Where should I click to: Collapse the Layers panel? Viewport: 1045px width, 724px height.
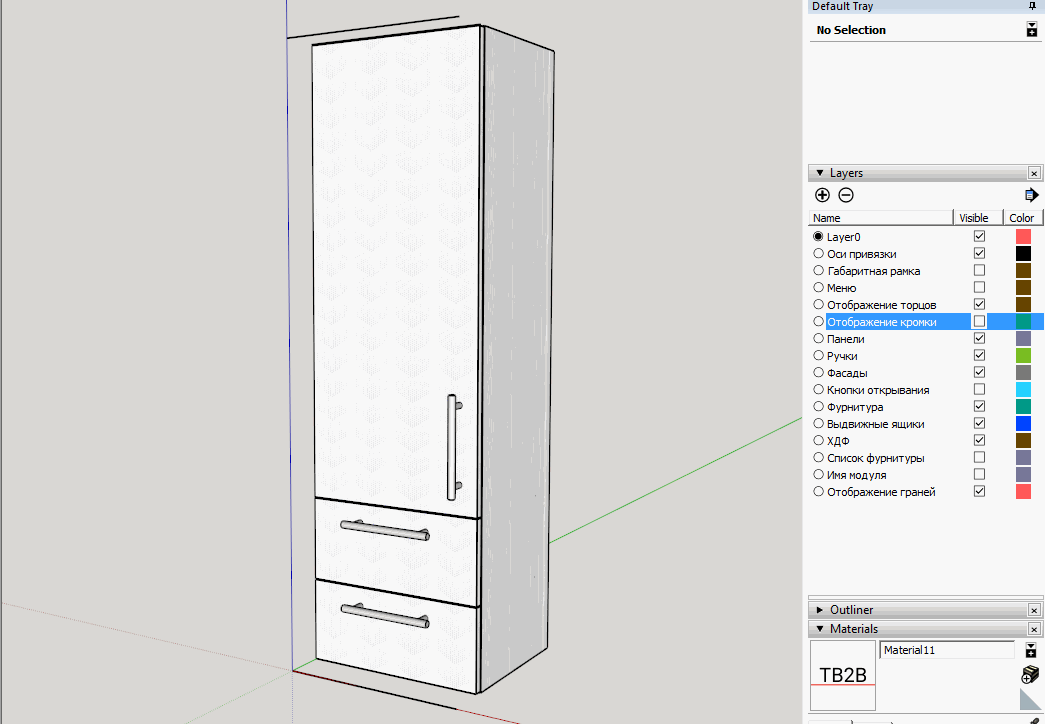click(x=820, y=173)
